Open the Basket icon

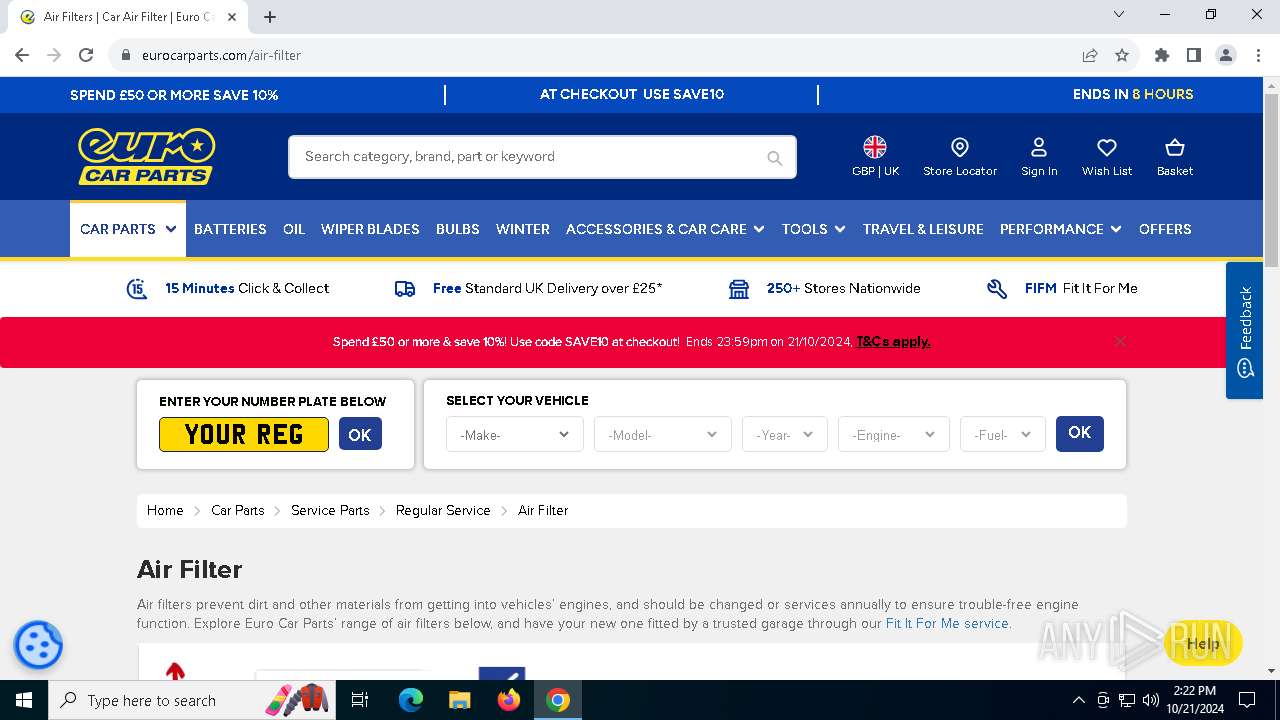pyautogui.click(x=1175, y=157)
